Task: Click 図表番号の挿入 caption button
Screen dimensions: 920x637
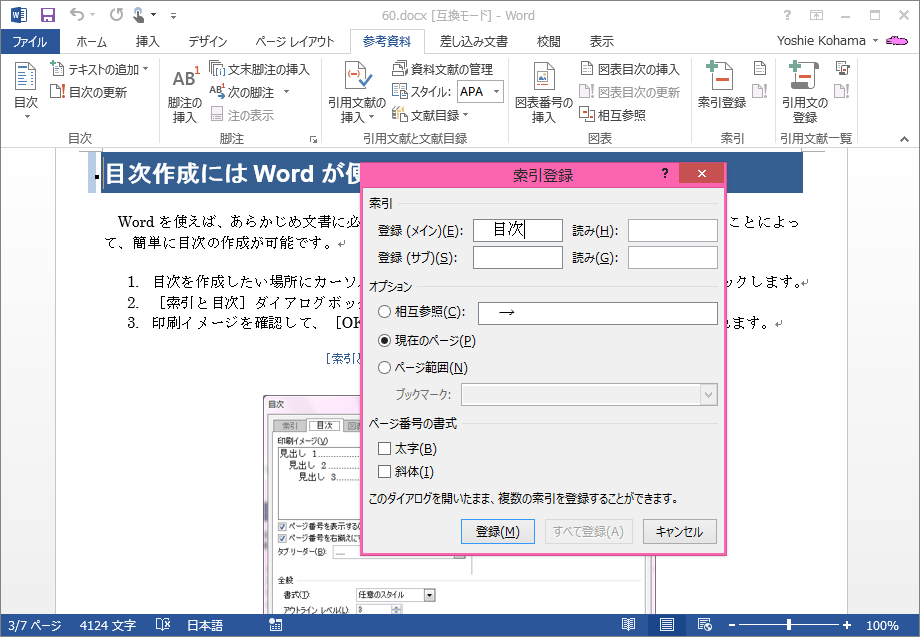Action: point(543,93)
